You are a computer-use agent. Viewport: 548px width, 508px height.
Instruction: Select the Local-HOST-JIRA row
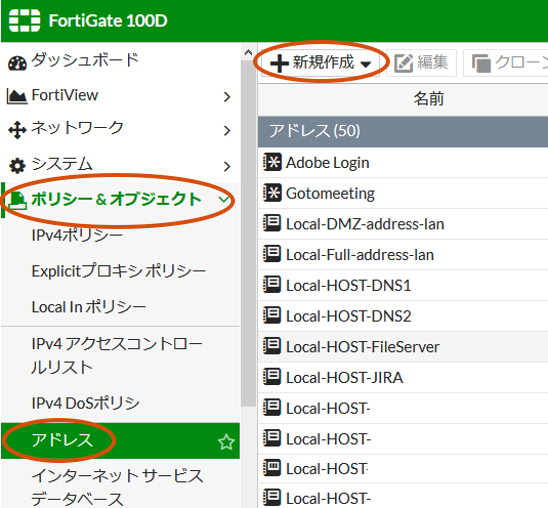point(403,377)
